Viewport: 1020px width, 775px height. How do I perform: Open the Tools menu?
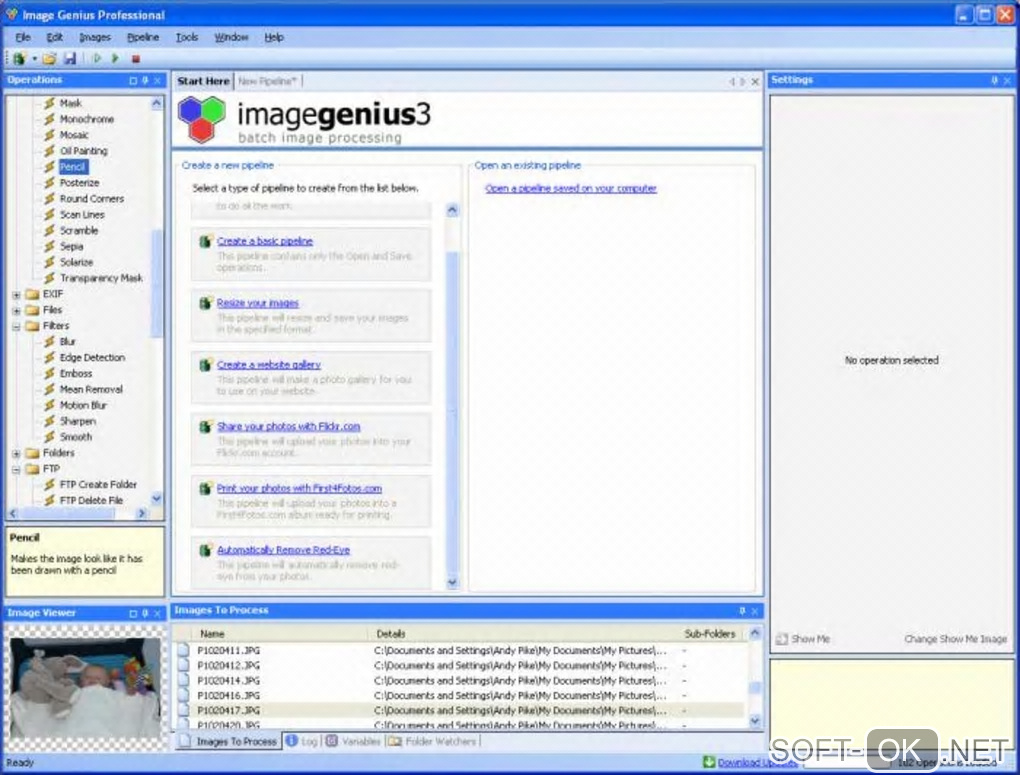[x=187, y=37]
